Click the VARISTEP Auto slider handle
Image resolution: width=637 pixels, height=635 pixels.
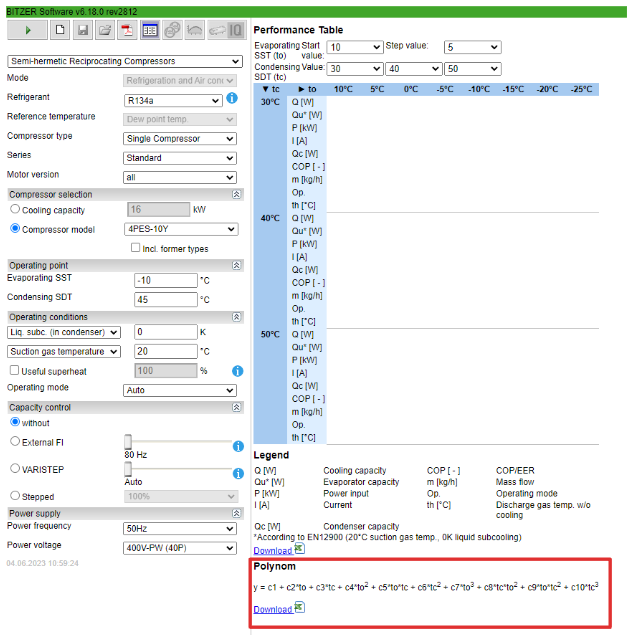pyautogui.click(x=128, y=469)
